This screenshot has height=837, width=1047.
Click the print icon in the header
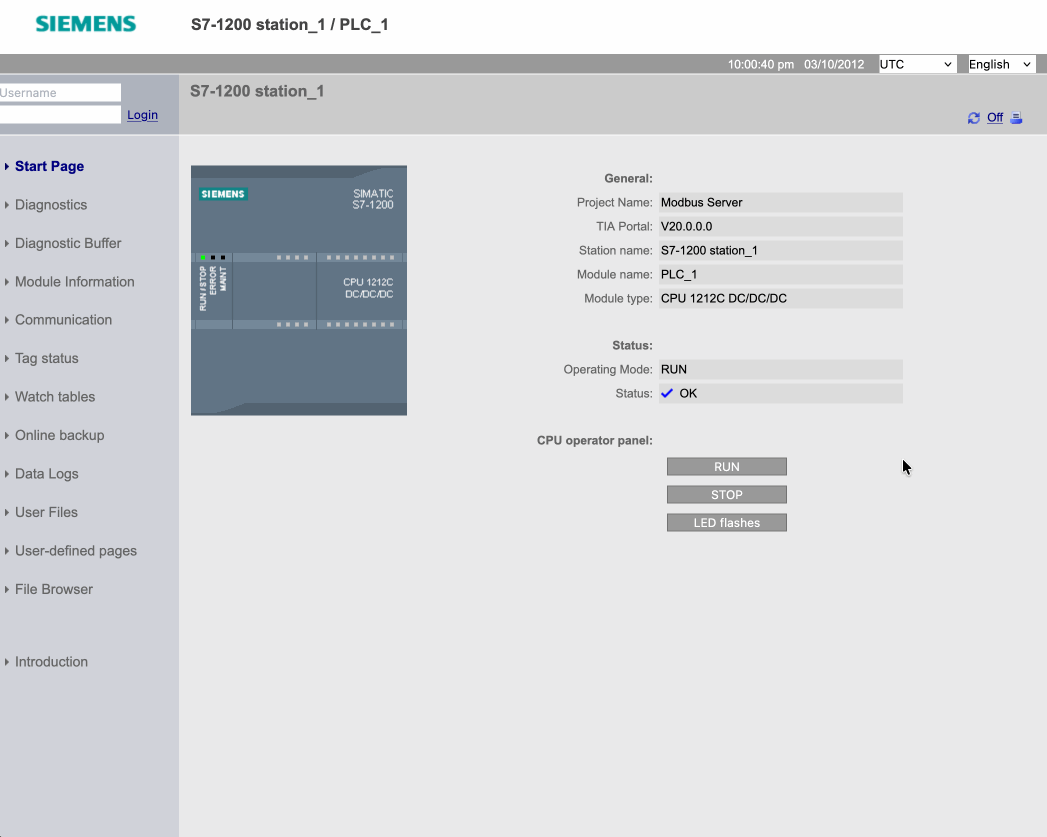coord(1016,118)
